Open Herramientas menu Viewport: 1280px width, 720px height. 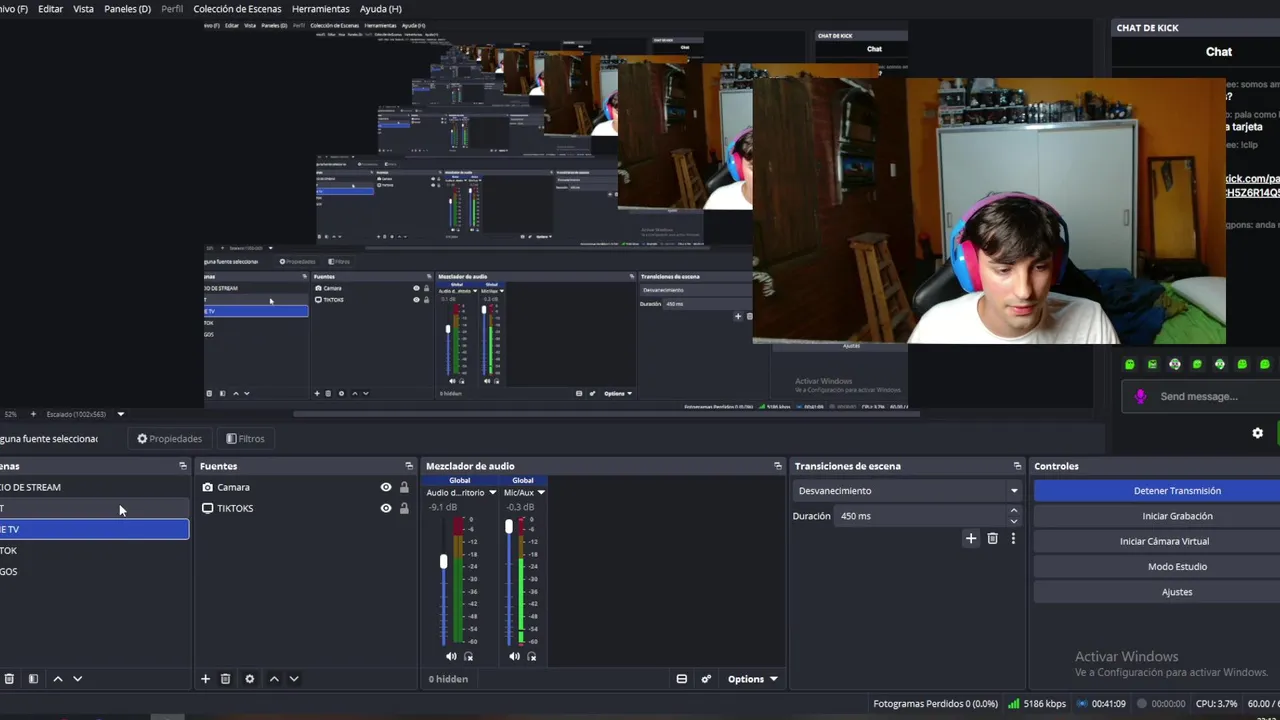point(321,9)
